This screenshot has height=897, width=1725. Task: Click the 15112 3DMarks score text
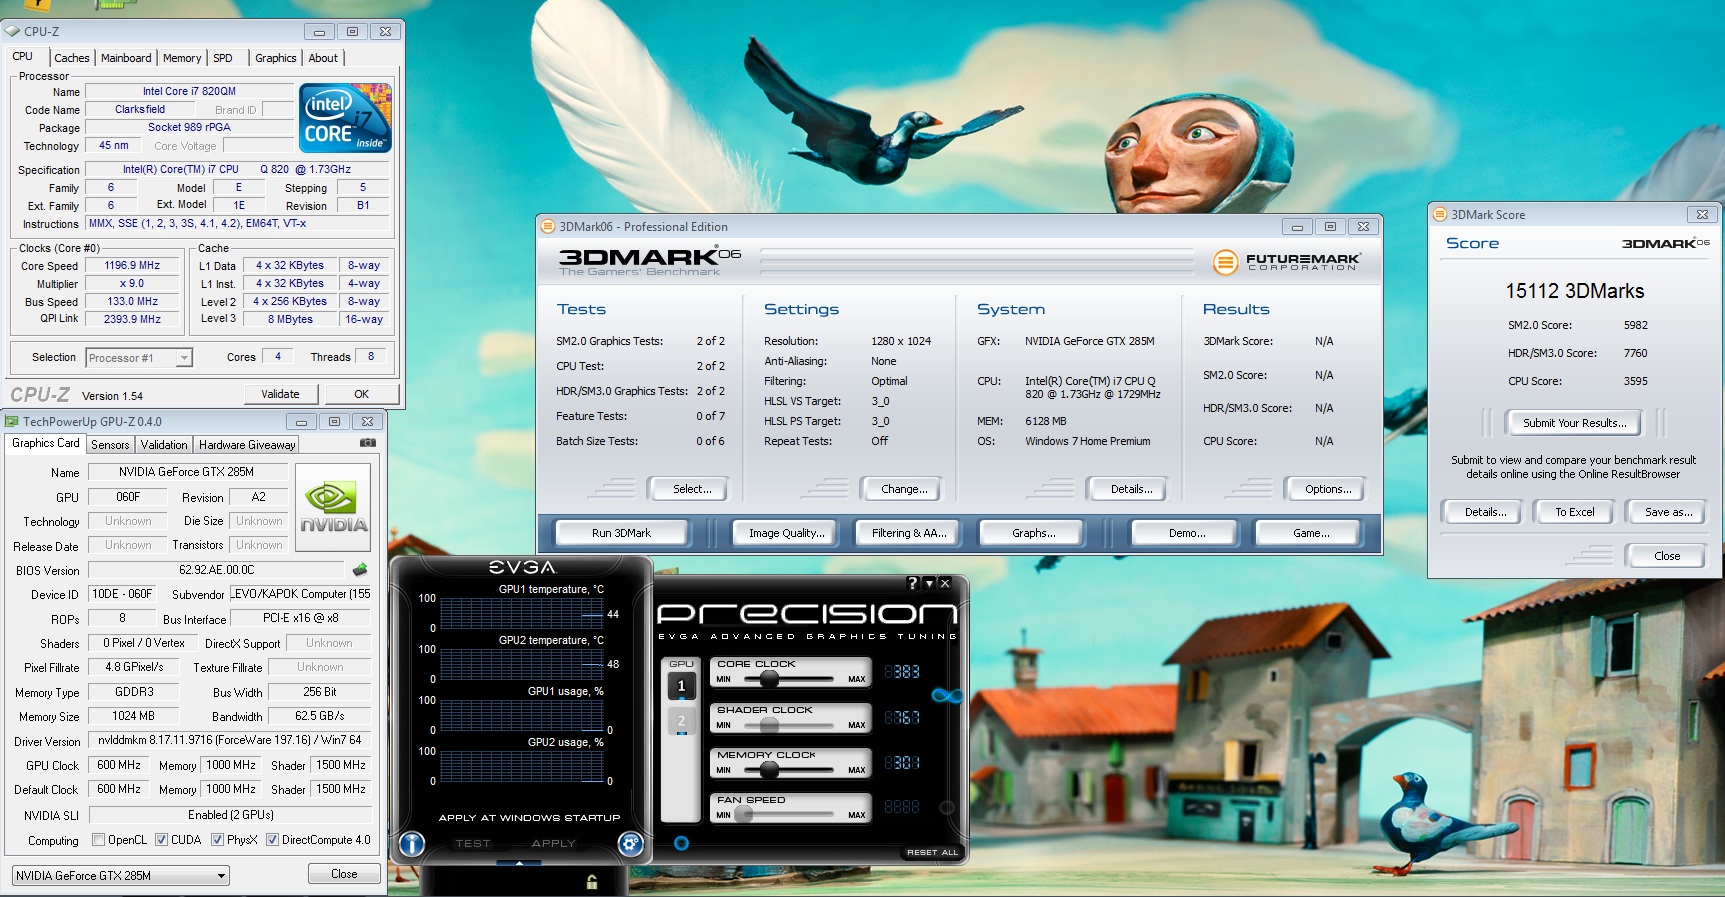[x=1575, y=291]
